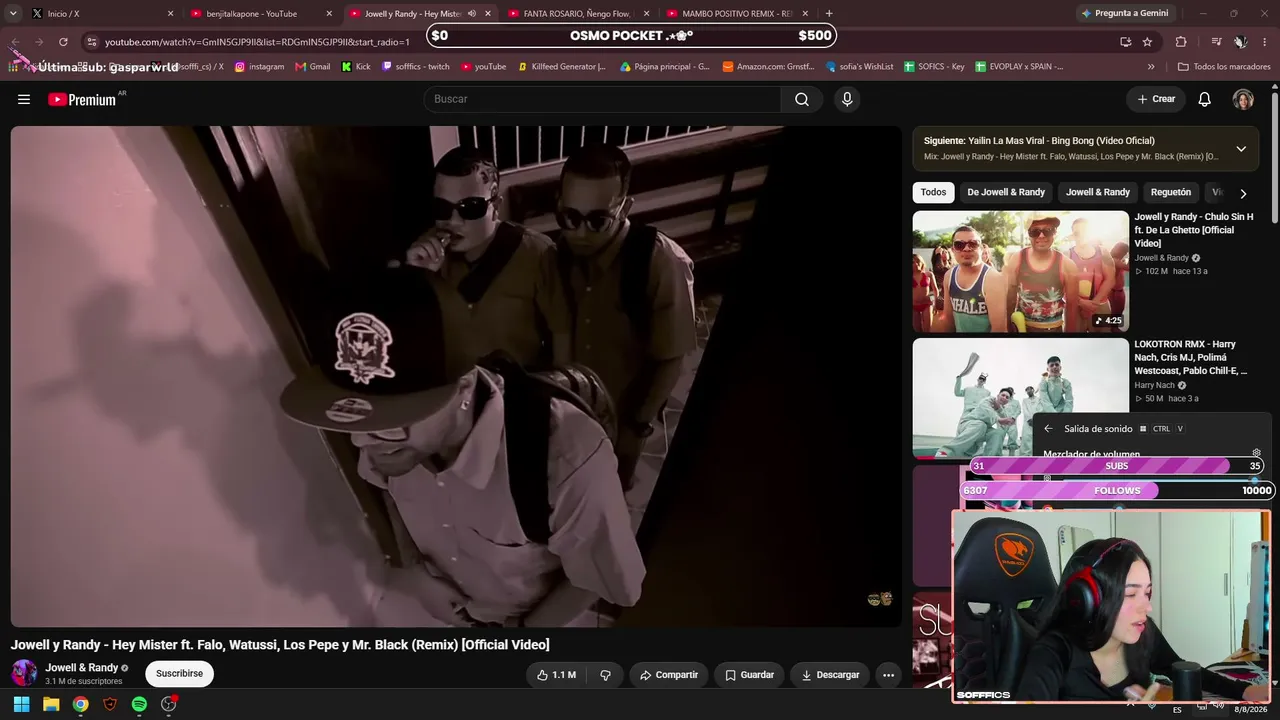Show more filter chips arrow

(x=1243, y=193)
